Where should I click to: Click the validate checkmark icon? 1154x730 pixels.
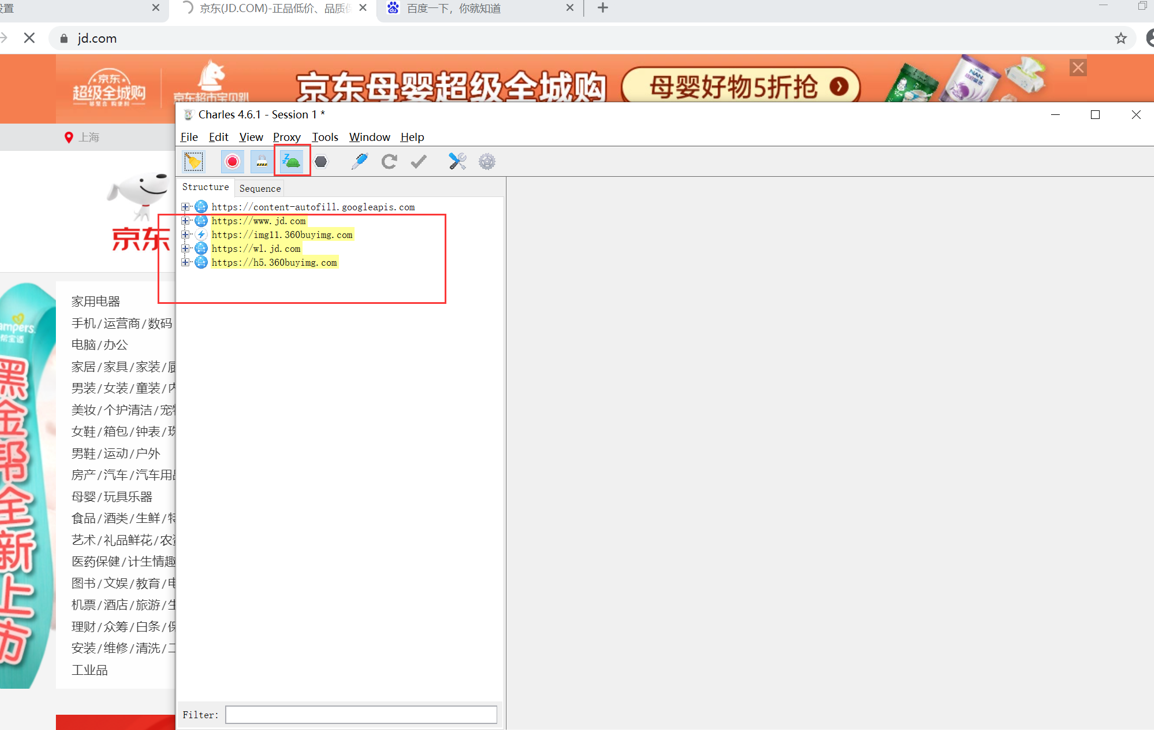(419, 162)
